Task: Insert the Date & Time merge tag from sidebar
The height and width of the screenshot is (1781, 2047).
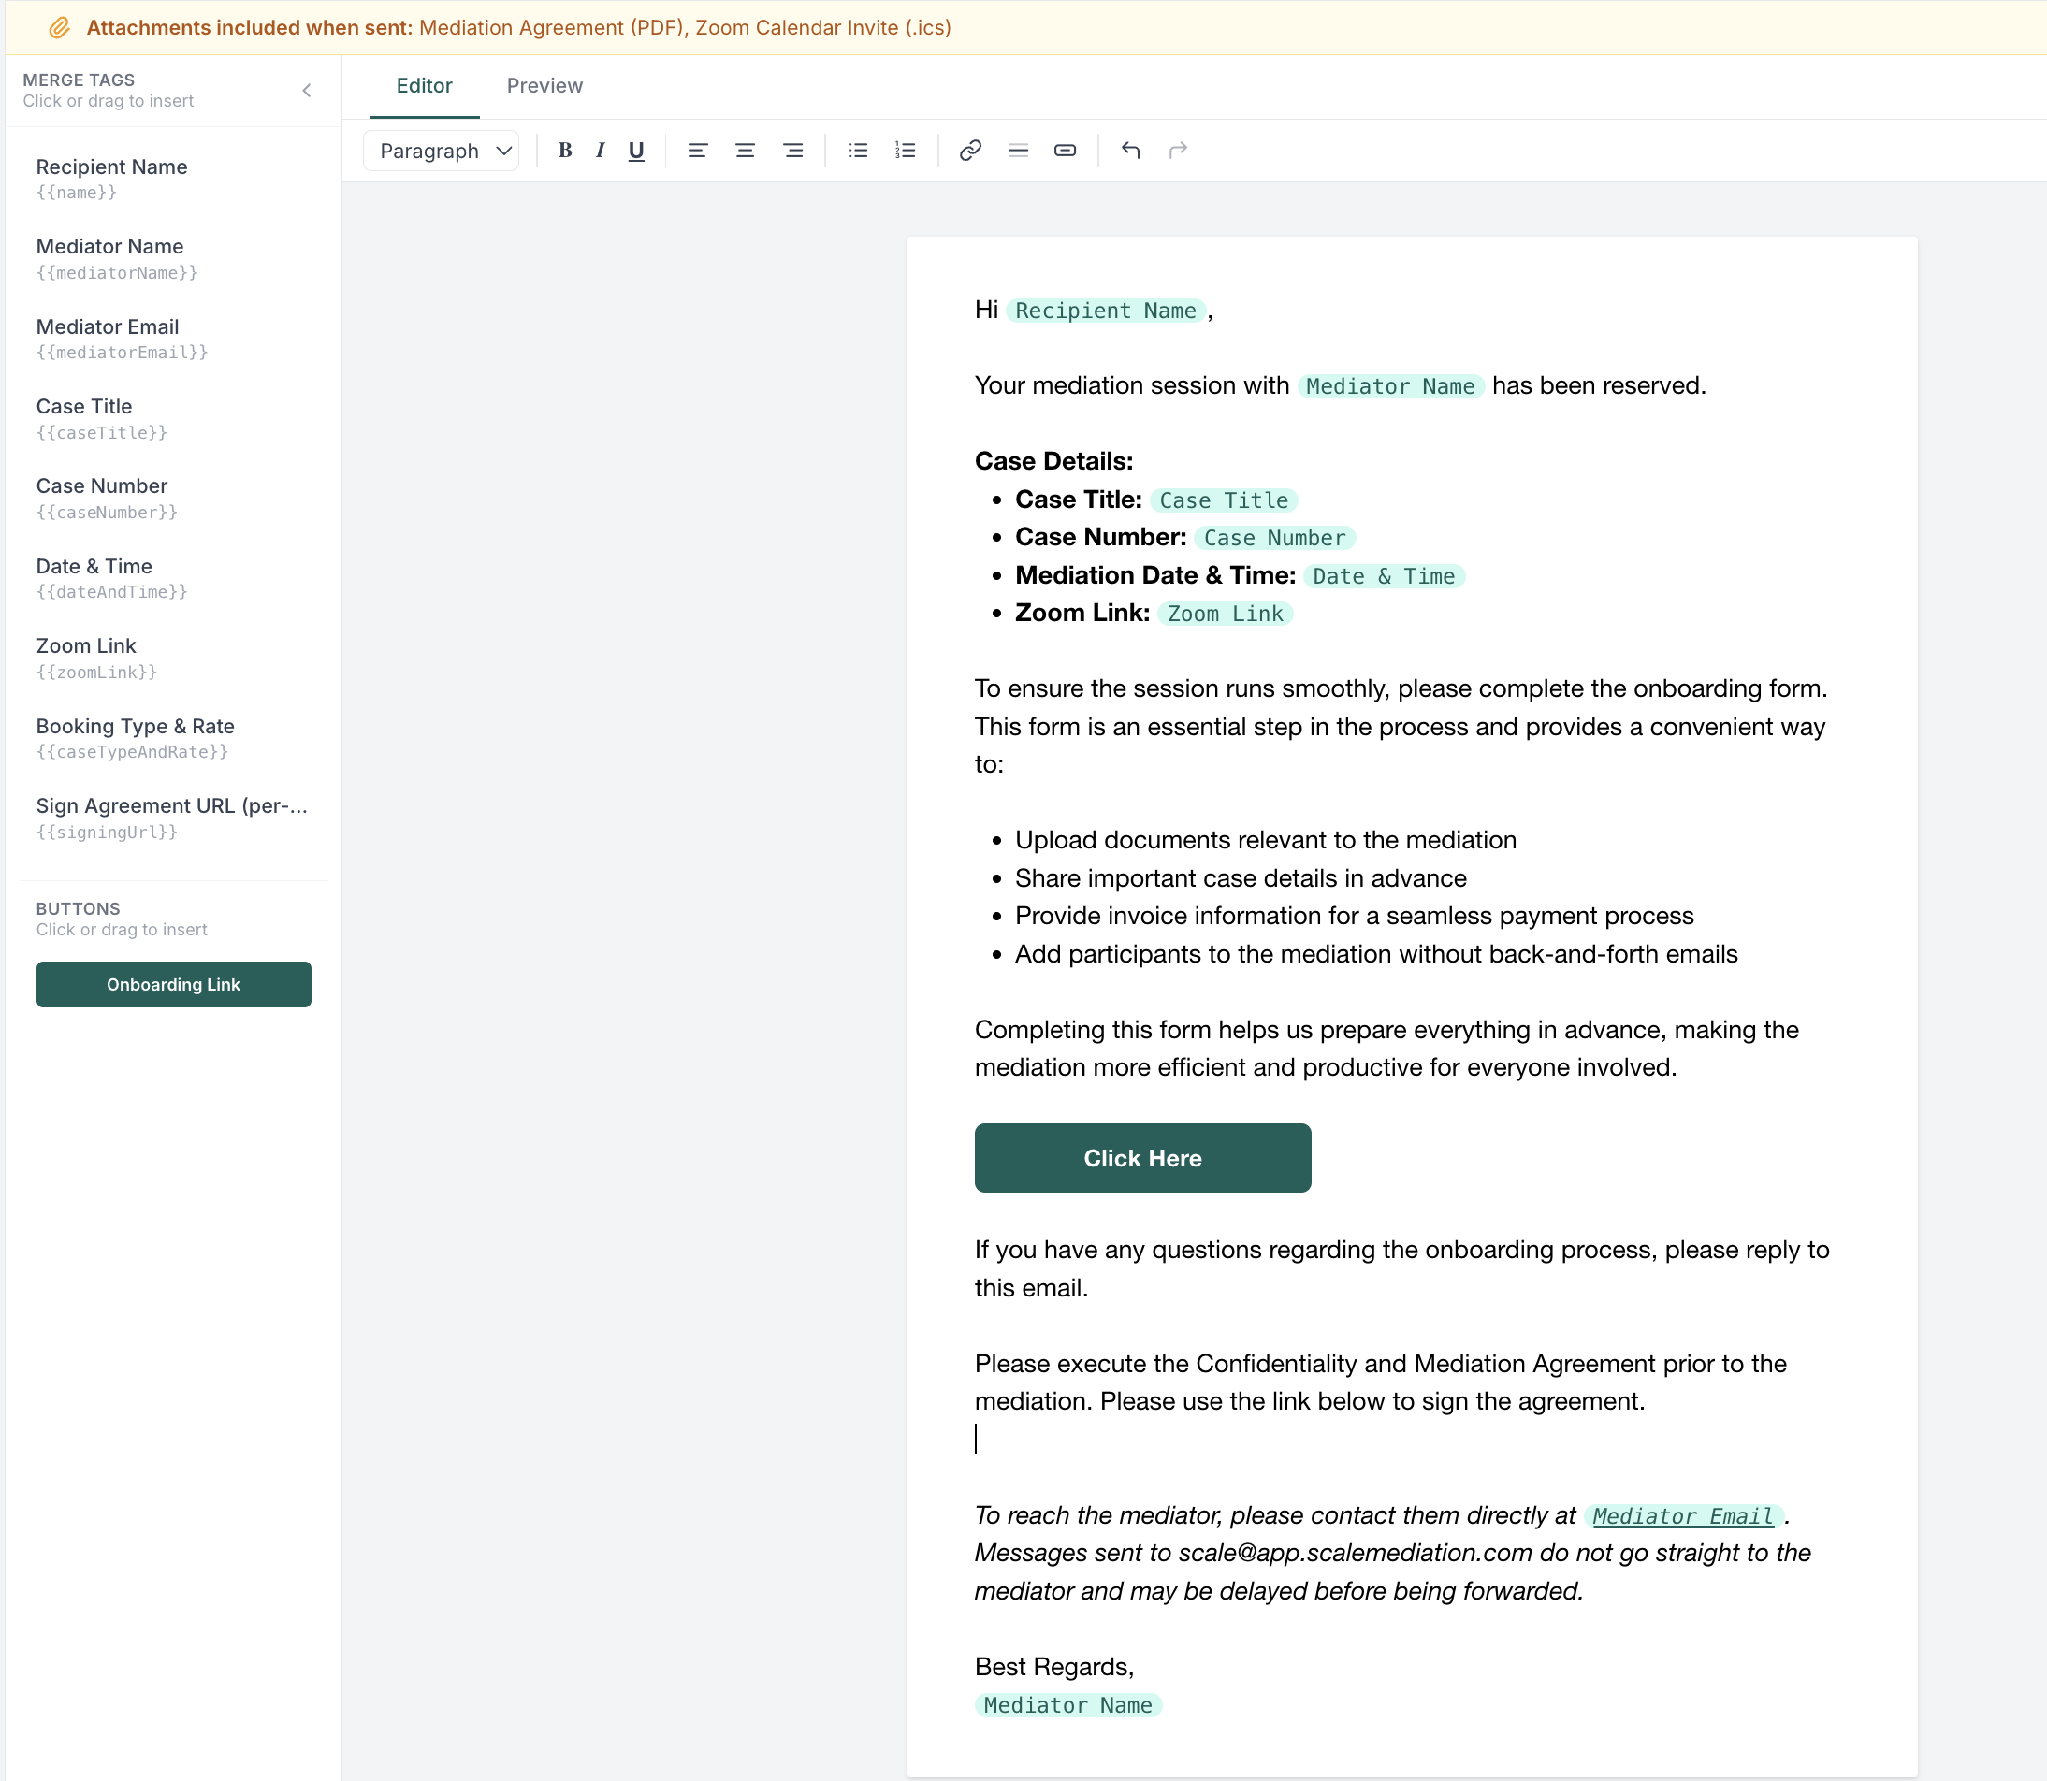Action: [x=172, y=578]
